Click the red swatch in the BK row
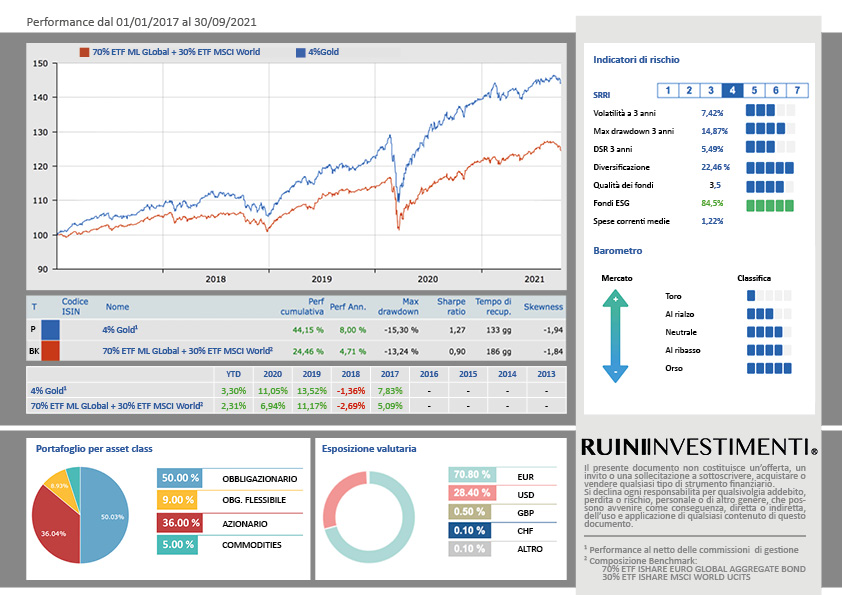The image size is (842, 595). [x=50, y=351]
